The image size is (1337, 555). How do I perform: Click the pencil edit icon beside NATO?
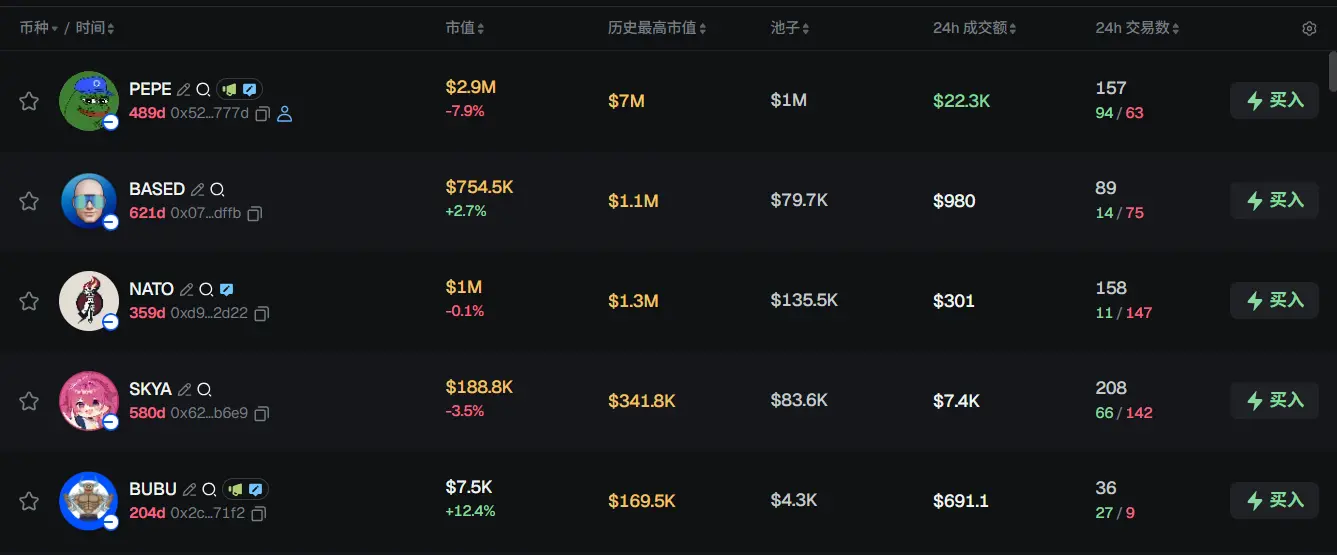point(186,289)
